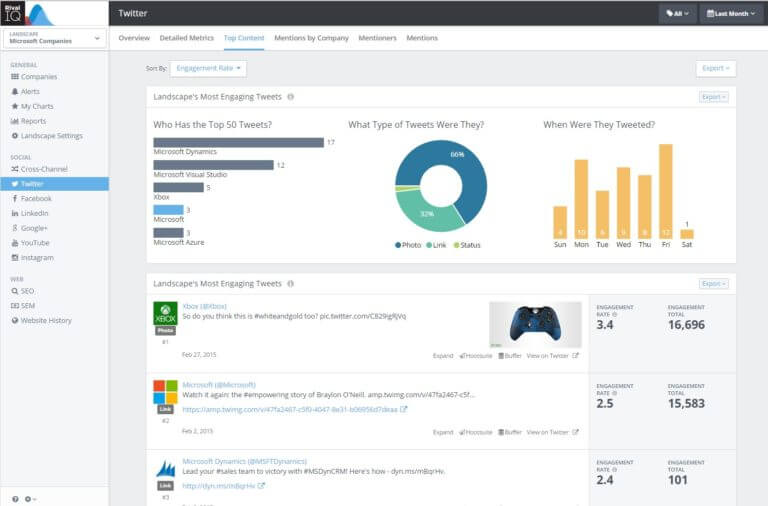Viewport: 768px width, 506px height.
Task: Click the Instagram sidebar icon
Action: pos(15,258)
